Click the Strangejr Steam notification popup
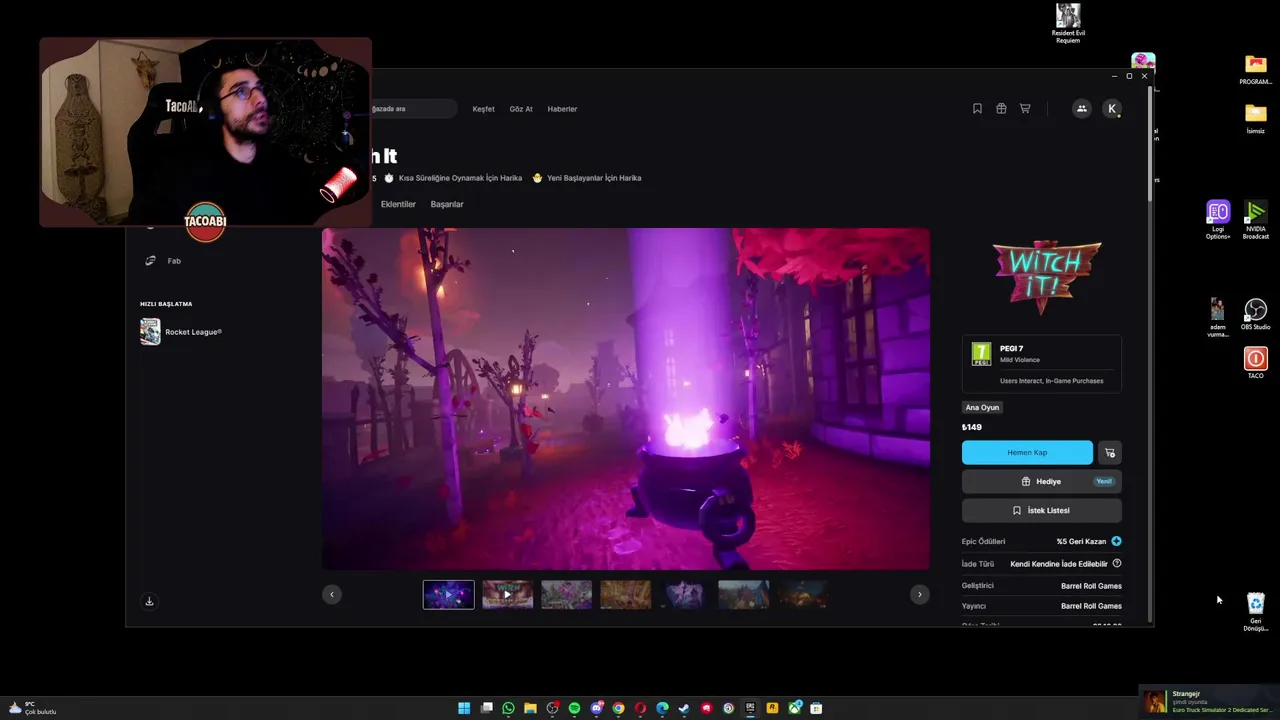This screenshot has height=720, width=1280. 1208,702
